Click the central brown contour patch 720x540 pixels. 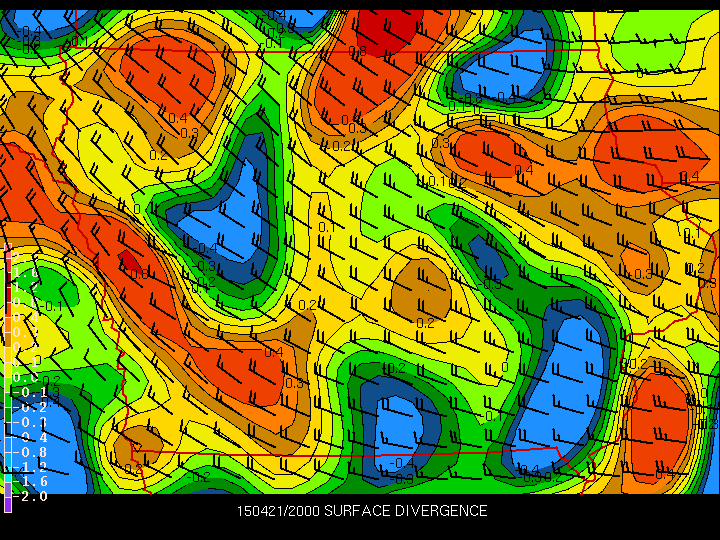tap(421, 288)
